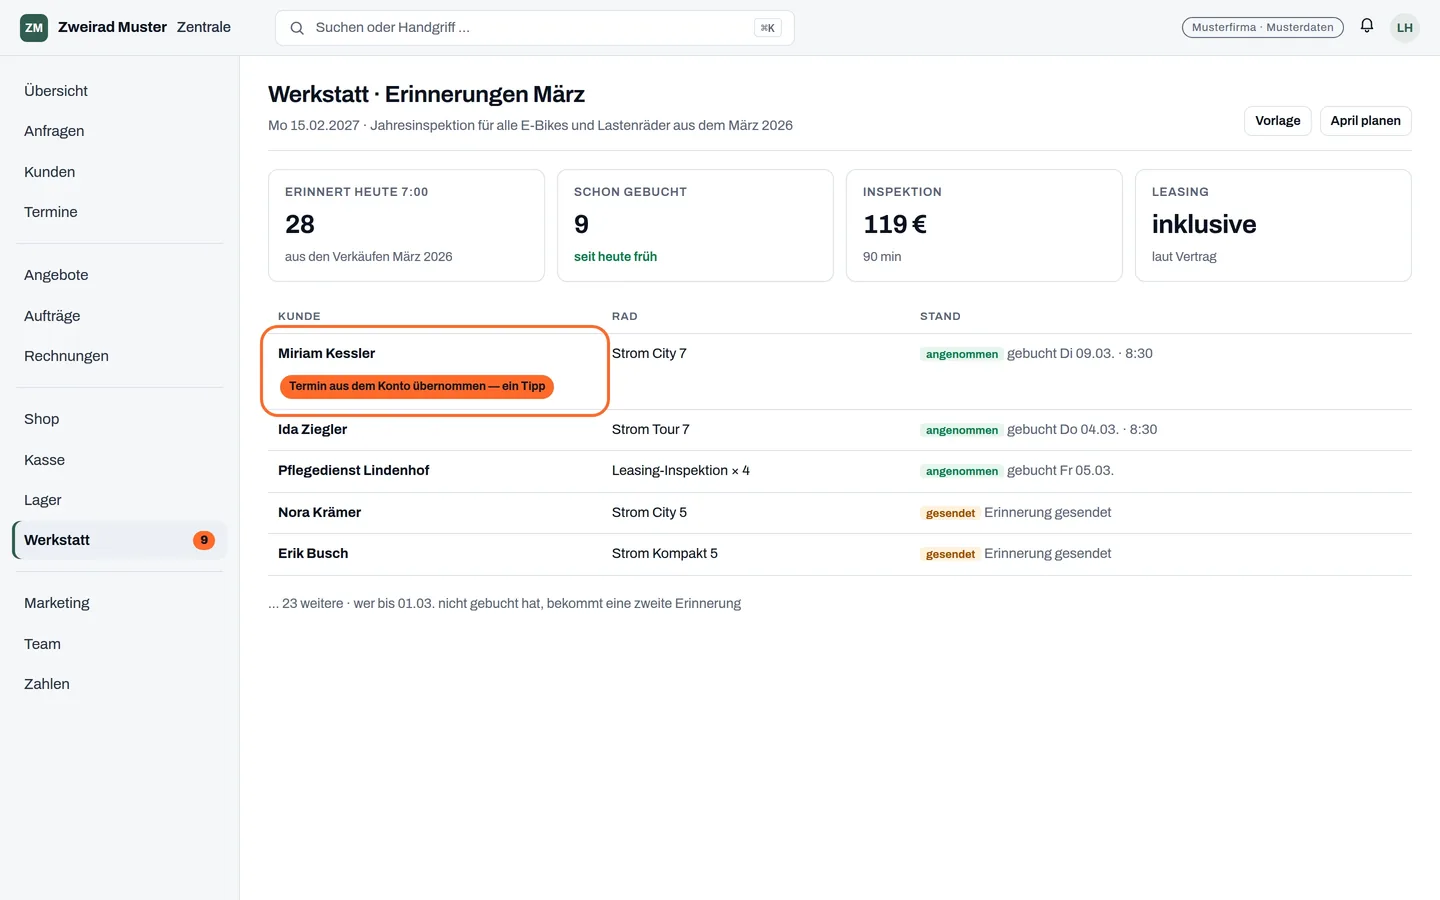Image resolution: width=1440 pixels, height=900 pixels.
Task: Select Werkstatt in the sidebar
Action: (x=120, y=540)
